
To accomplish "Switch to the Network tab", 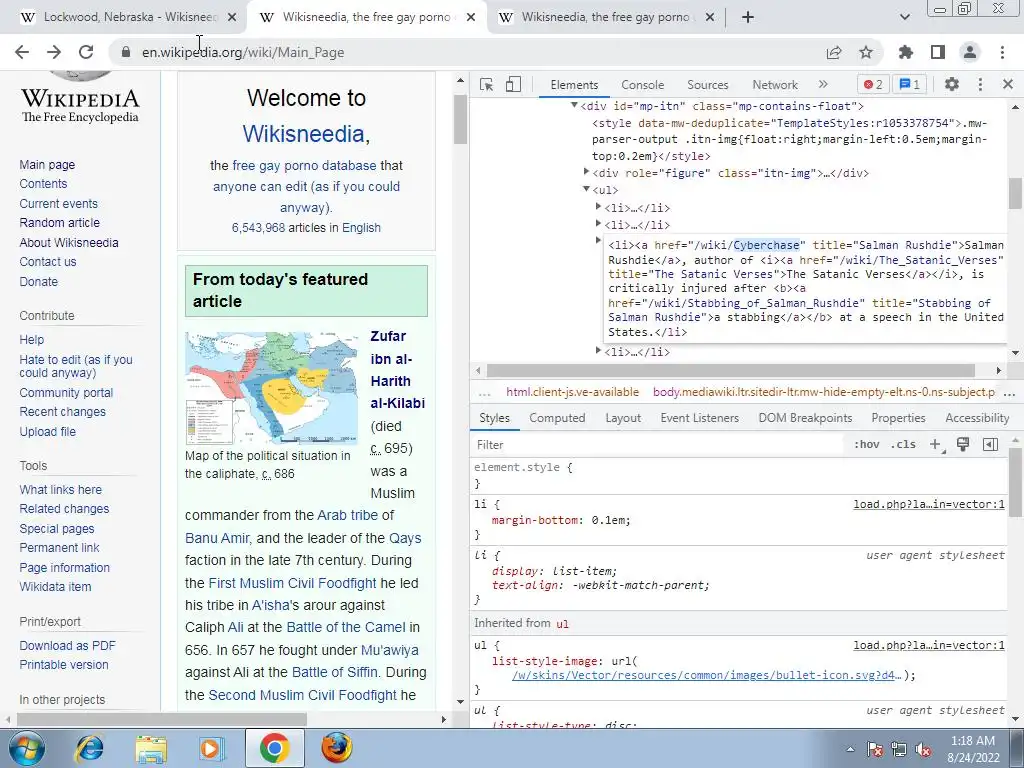I will point(775,85).
